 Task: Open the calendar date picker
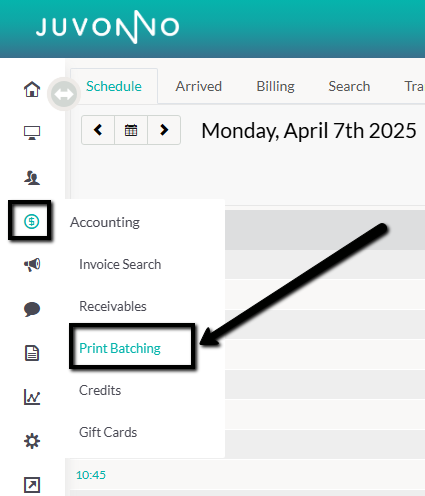131,130
